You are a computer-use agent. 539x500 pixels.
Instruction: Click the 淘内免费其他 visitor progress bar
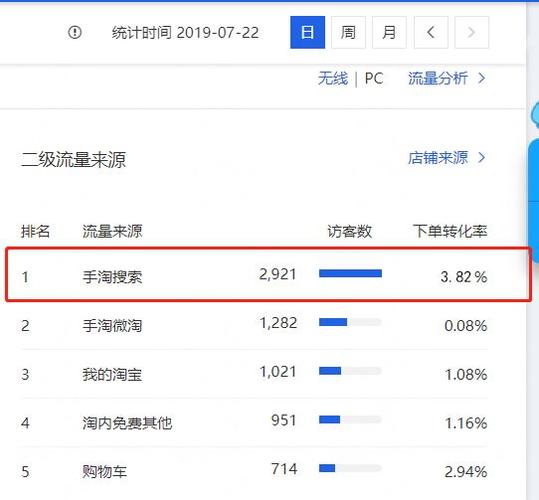click(350, 420)
